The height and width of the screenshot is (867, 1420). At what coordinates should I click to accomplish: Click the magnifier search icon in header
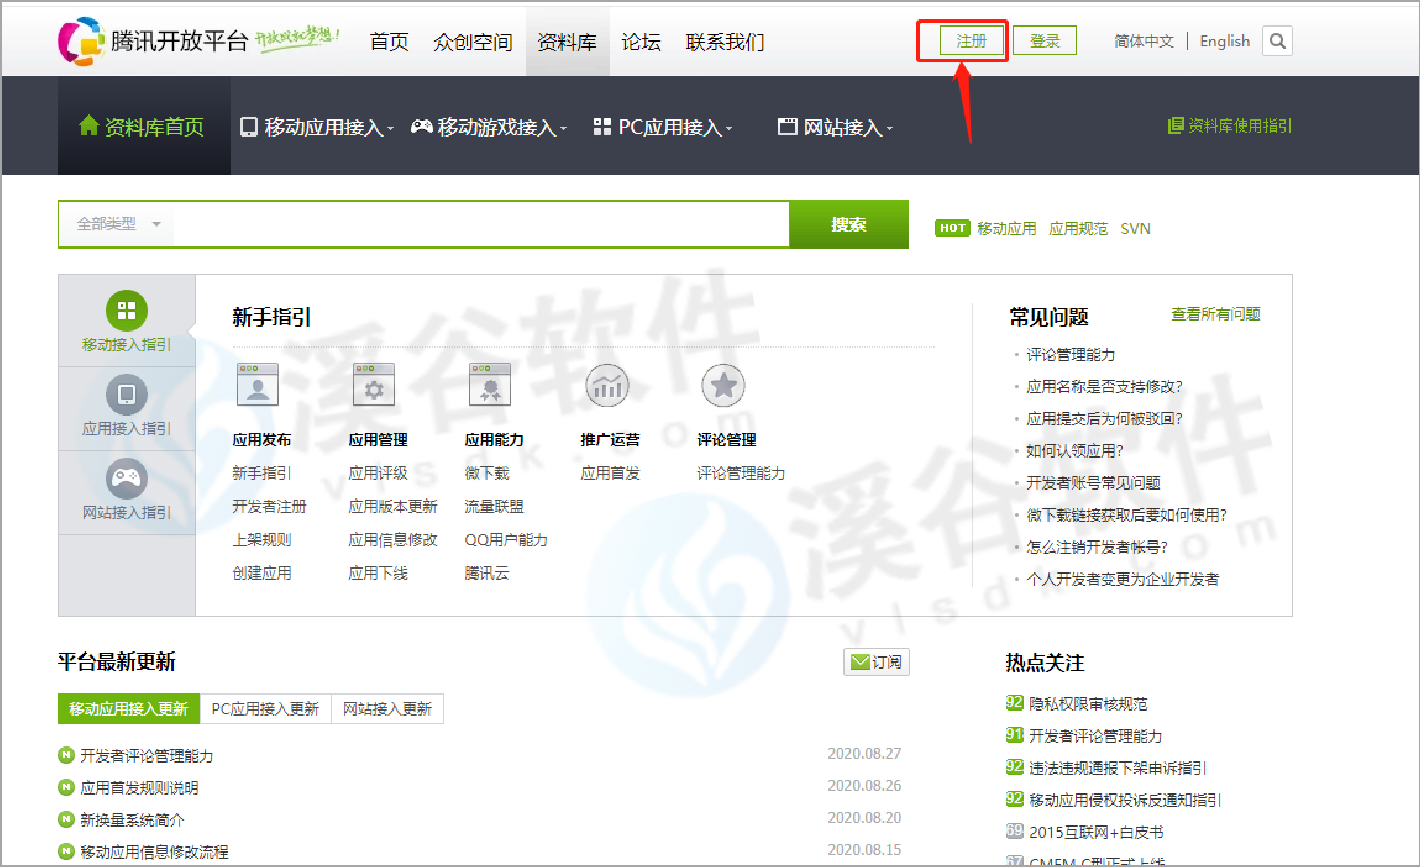1277,41
